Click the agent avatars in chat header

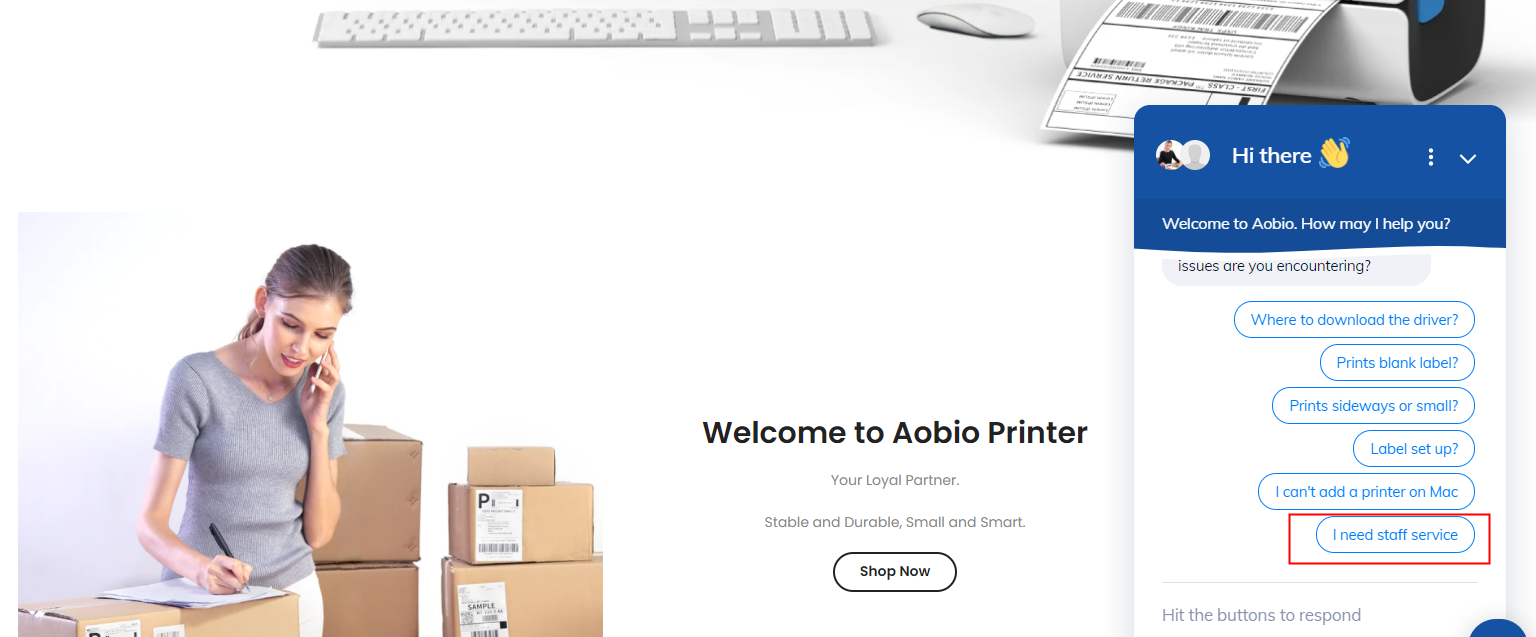click(x=1183, y=155)
